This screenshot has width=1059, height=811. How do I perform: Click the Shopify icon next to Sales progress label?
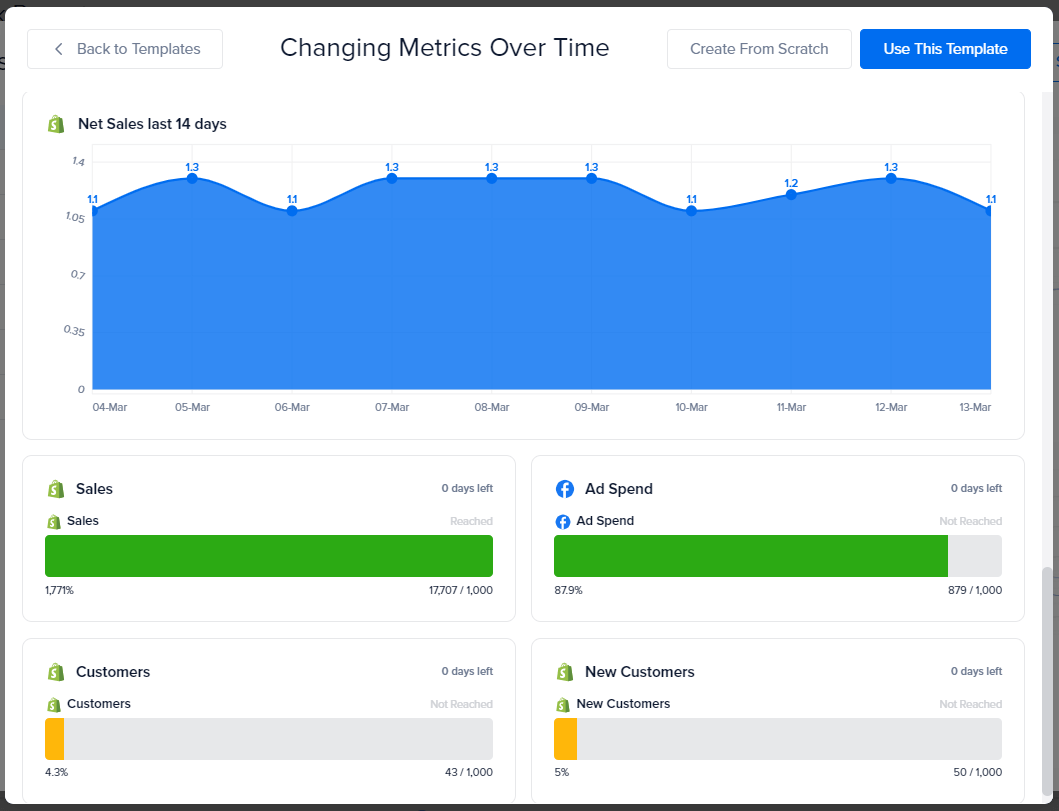point(52,521)
